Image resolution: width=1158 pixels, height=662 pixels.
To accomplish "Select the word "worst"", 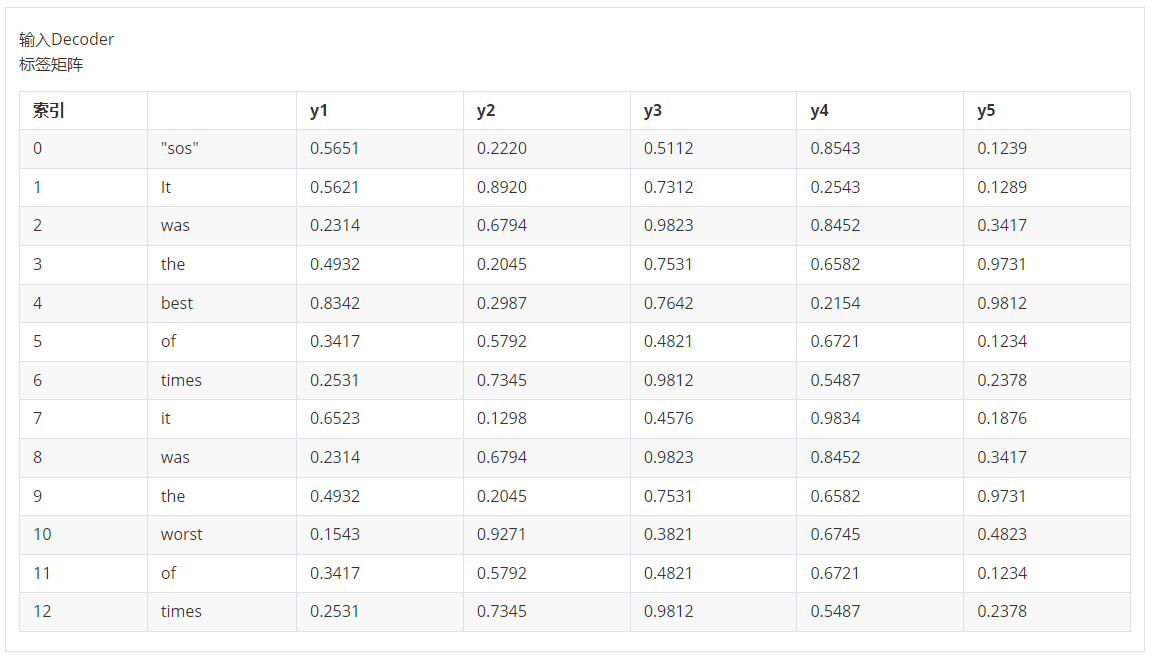I will 182,534.
